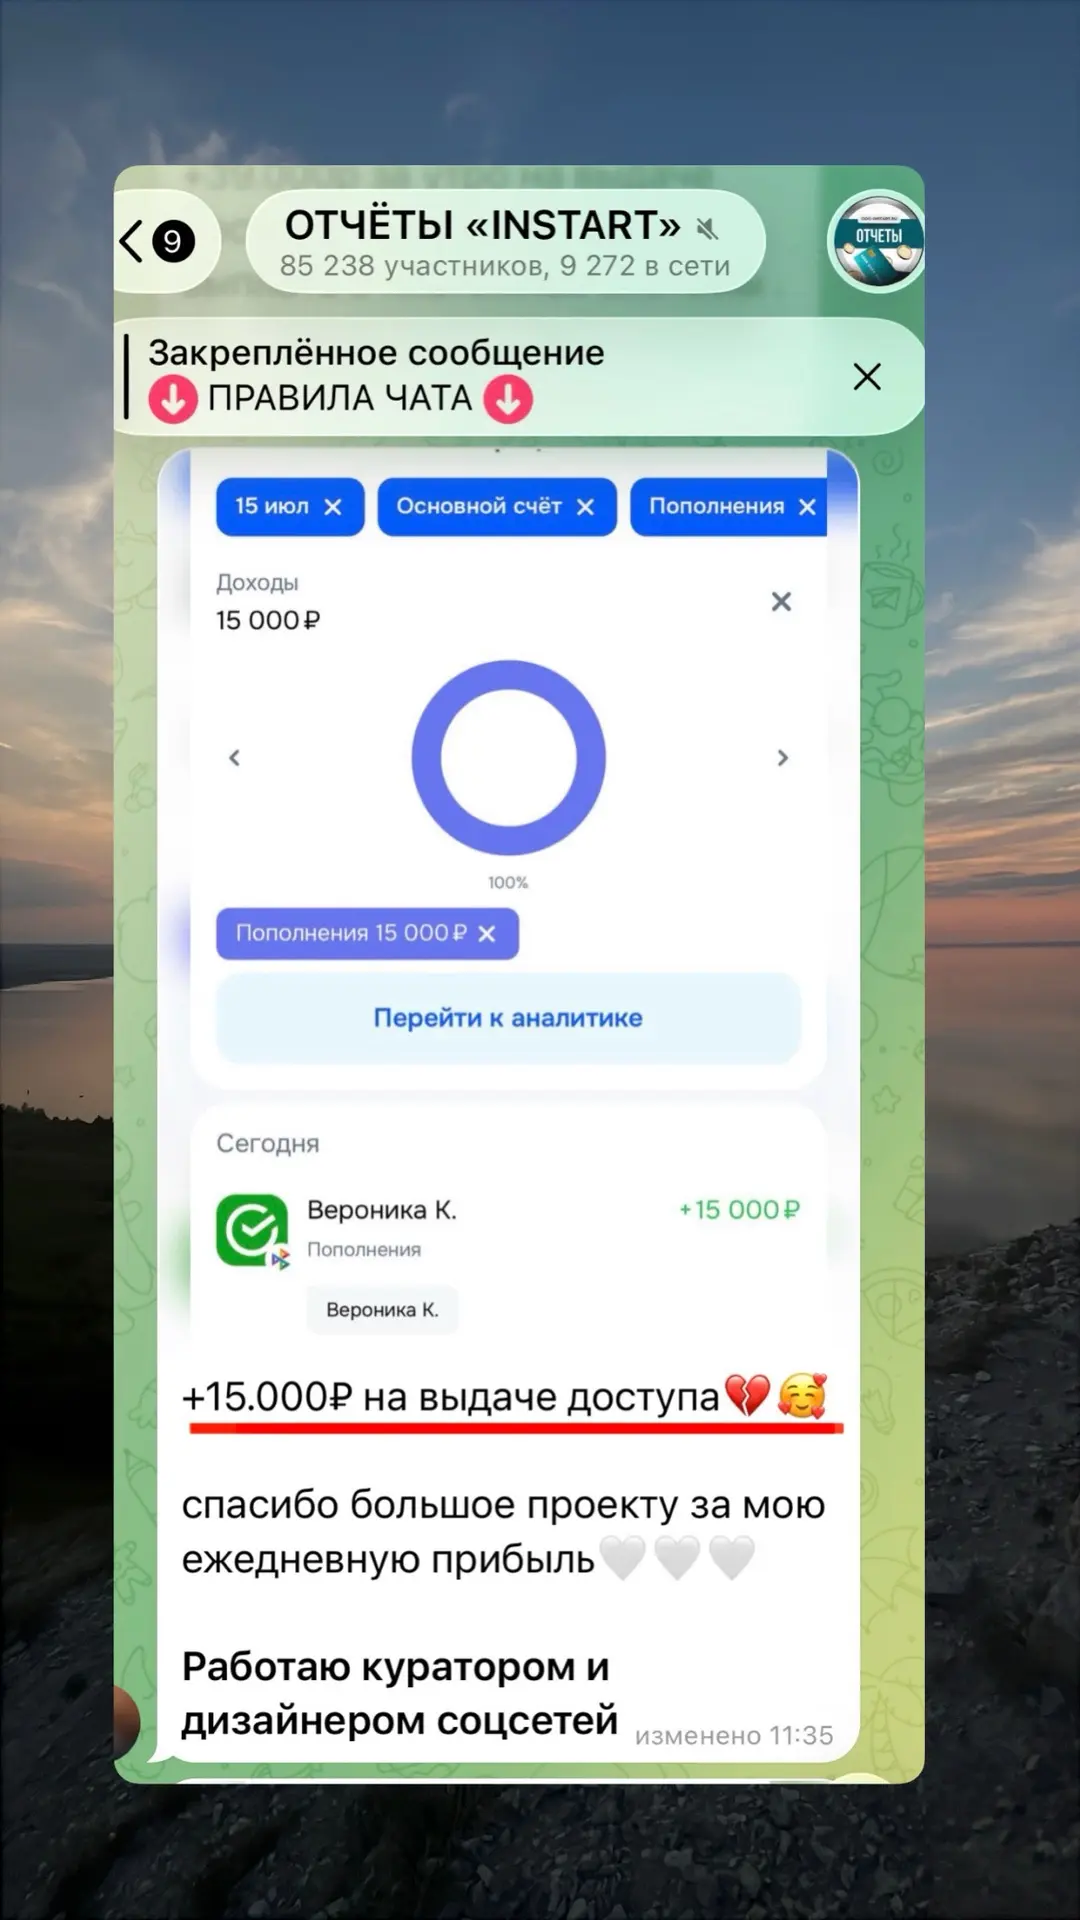Screen dimensions: 1080x1920
Task: Go to next chart with right chevron
Action: pyautogui.click(x=783, y=758)
